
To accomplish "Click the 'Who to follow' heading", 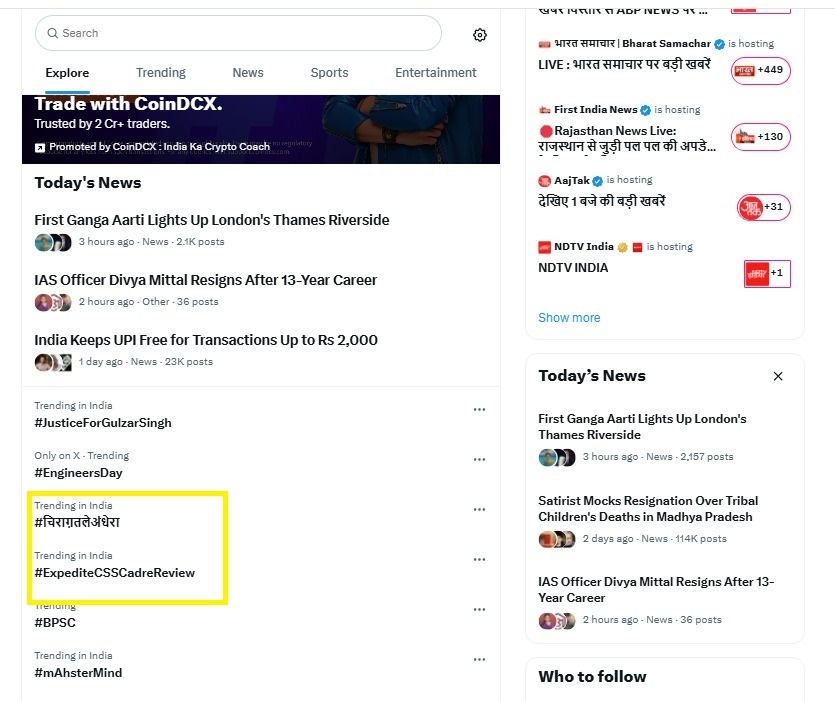I will pyautogui.click(x=592, y=676).
